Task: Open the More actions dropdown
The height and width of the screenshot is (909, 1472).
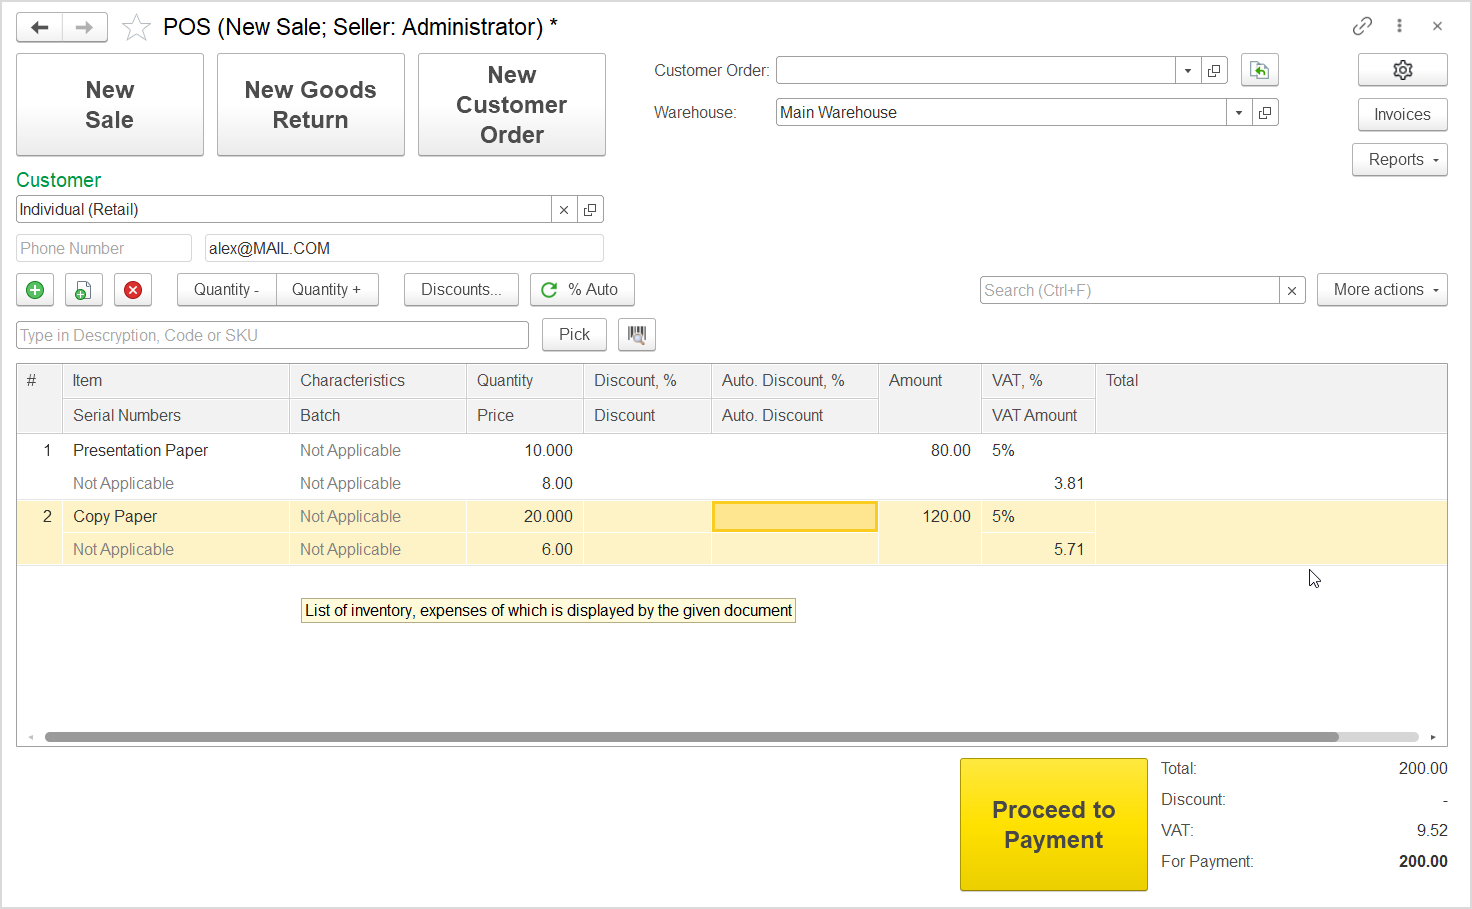Action: tap(1382, 290)
